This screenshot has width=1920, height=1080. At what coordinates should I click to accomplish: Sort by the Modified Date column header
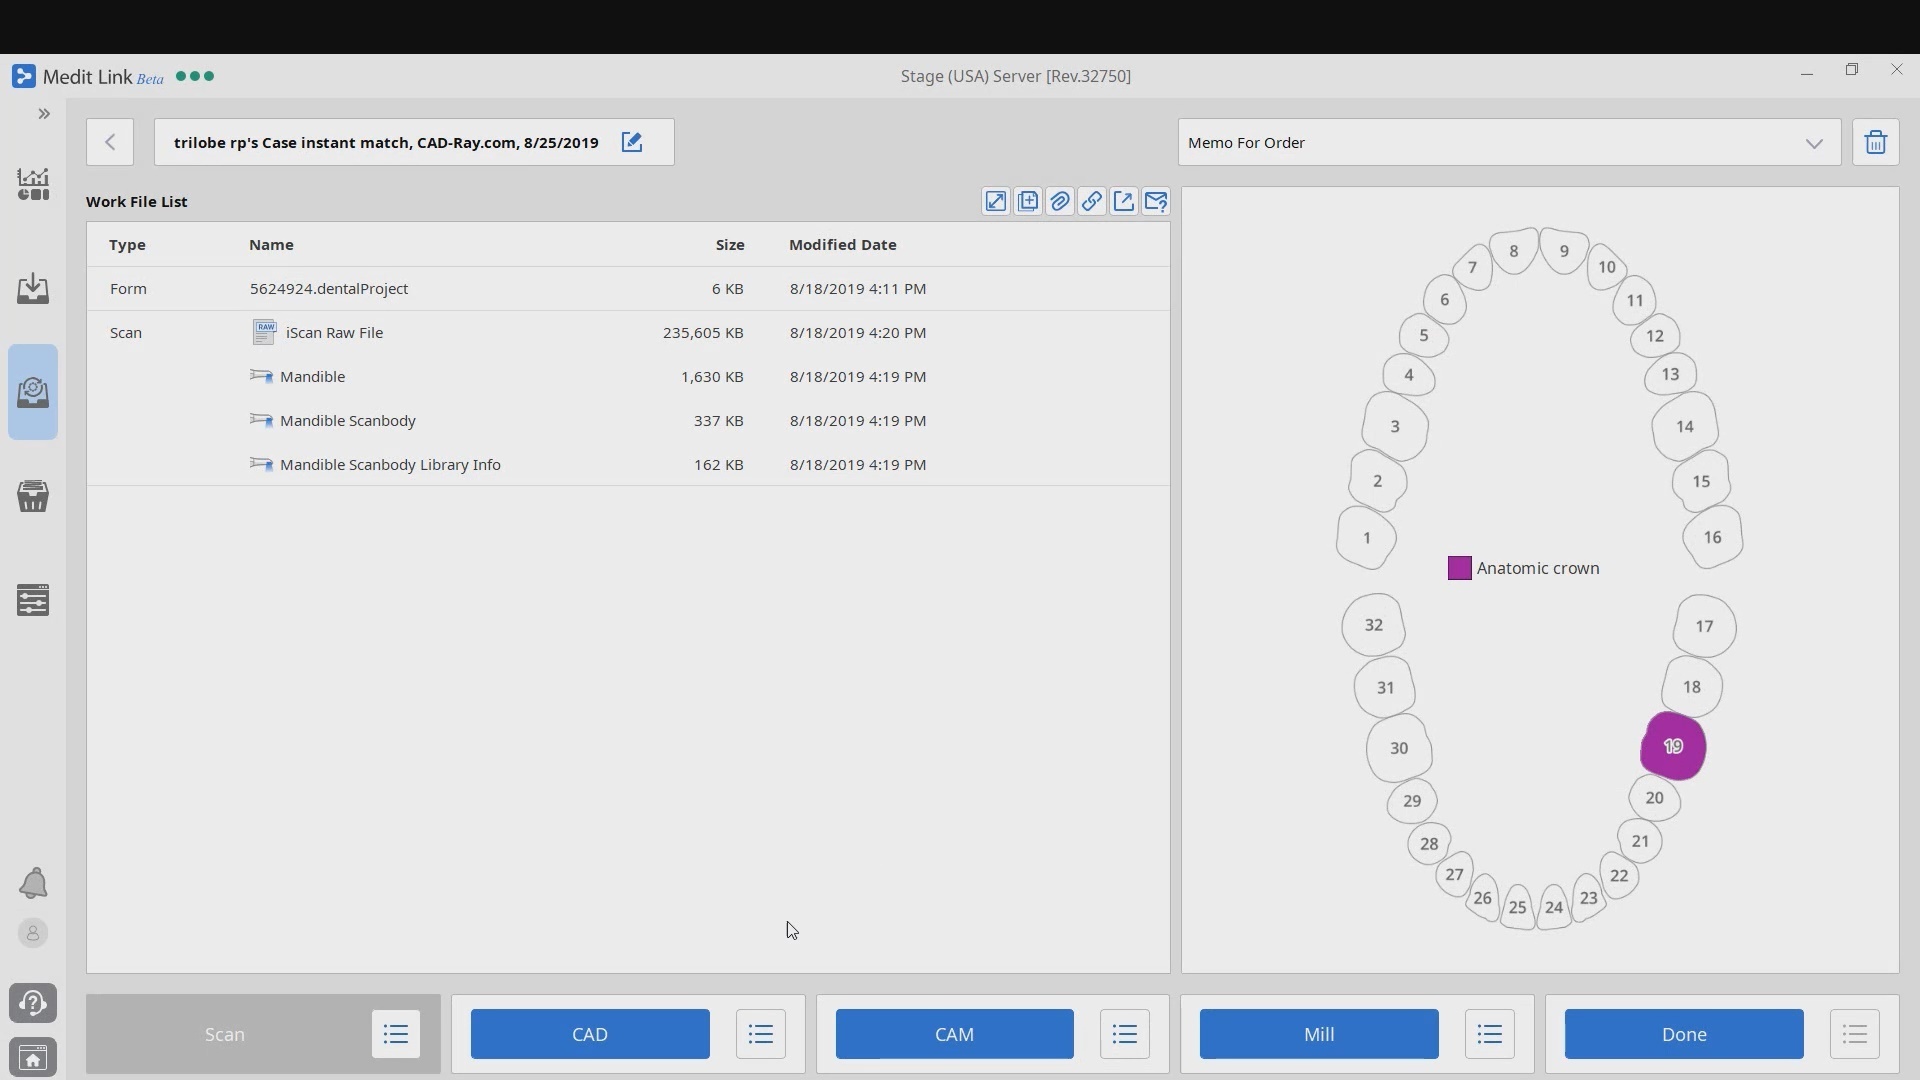tap(842, 245)
